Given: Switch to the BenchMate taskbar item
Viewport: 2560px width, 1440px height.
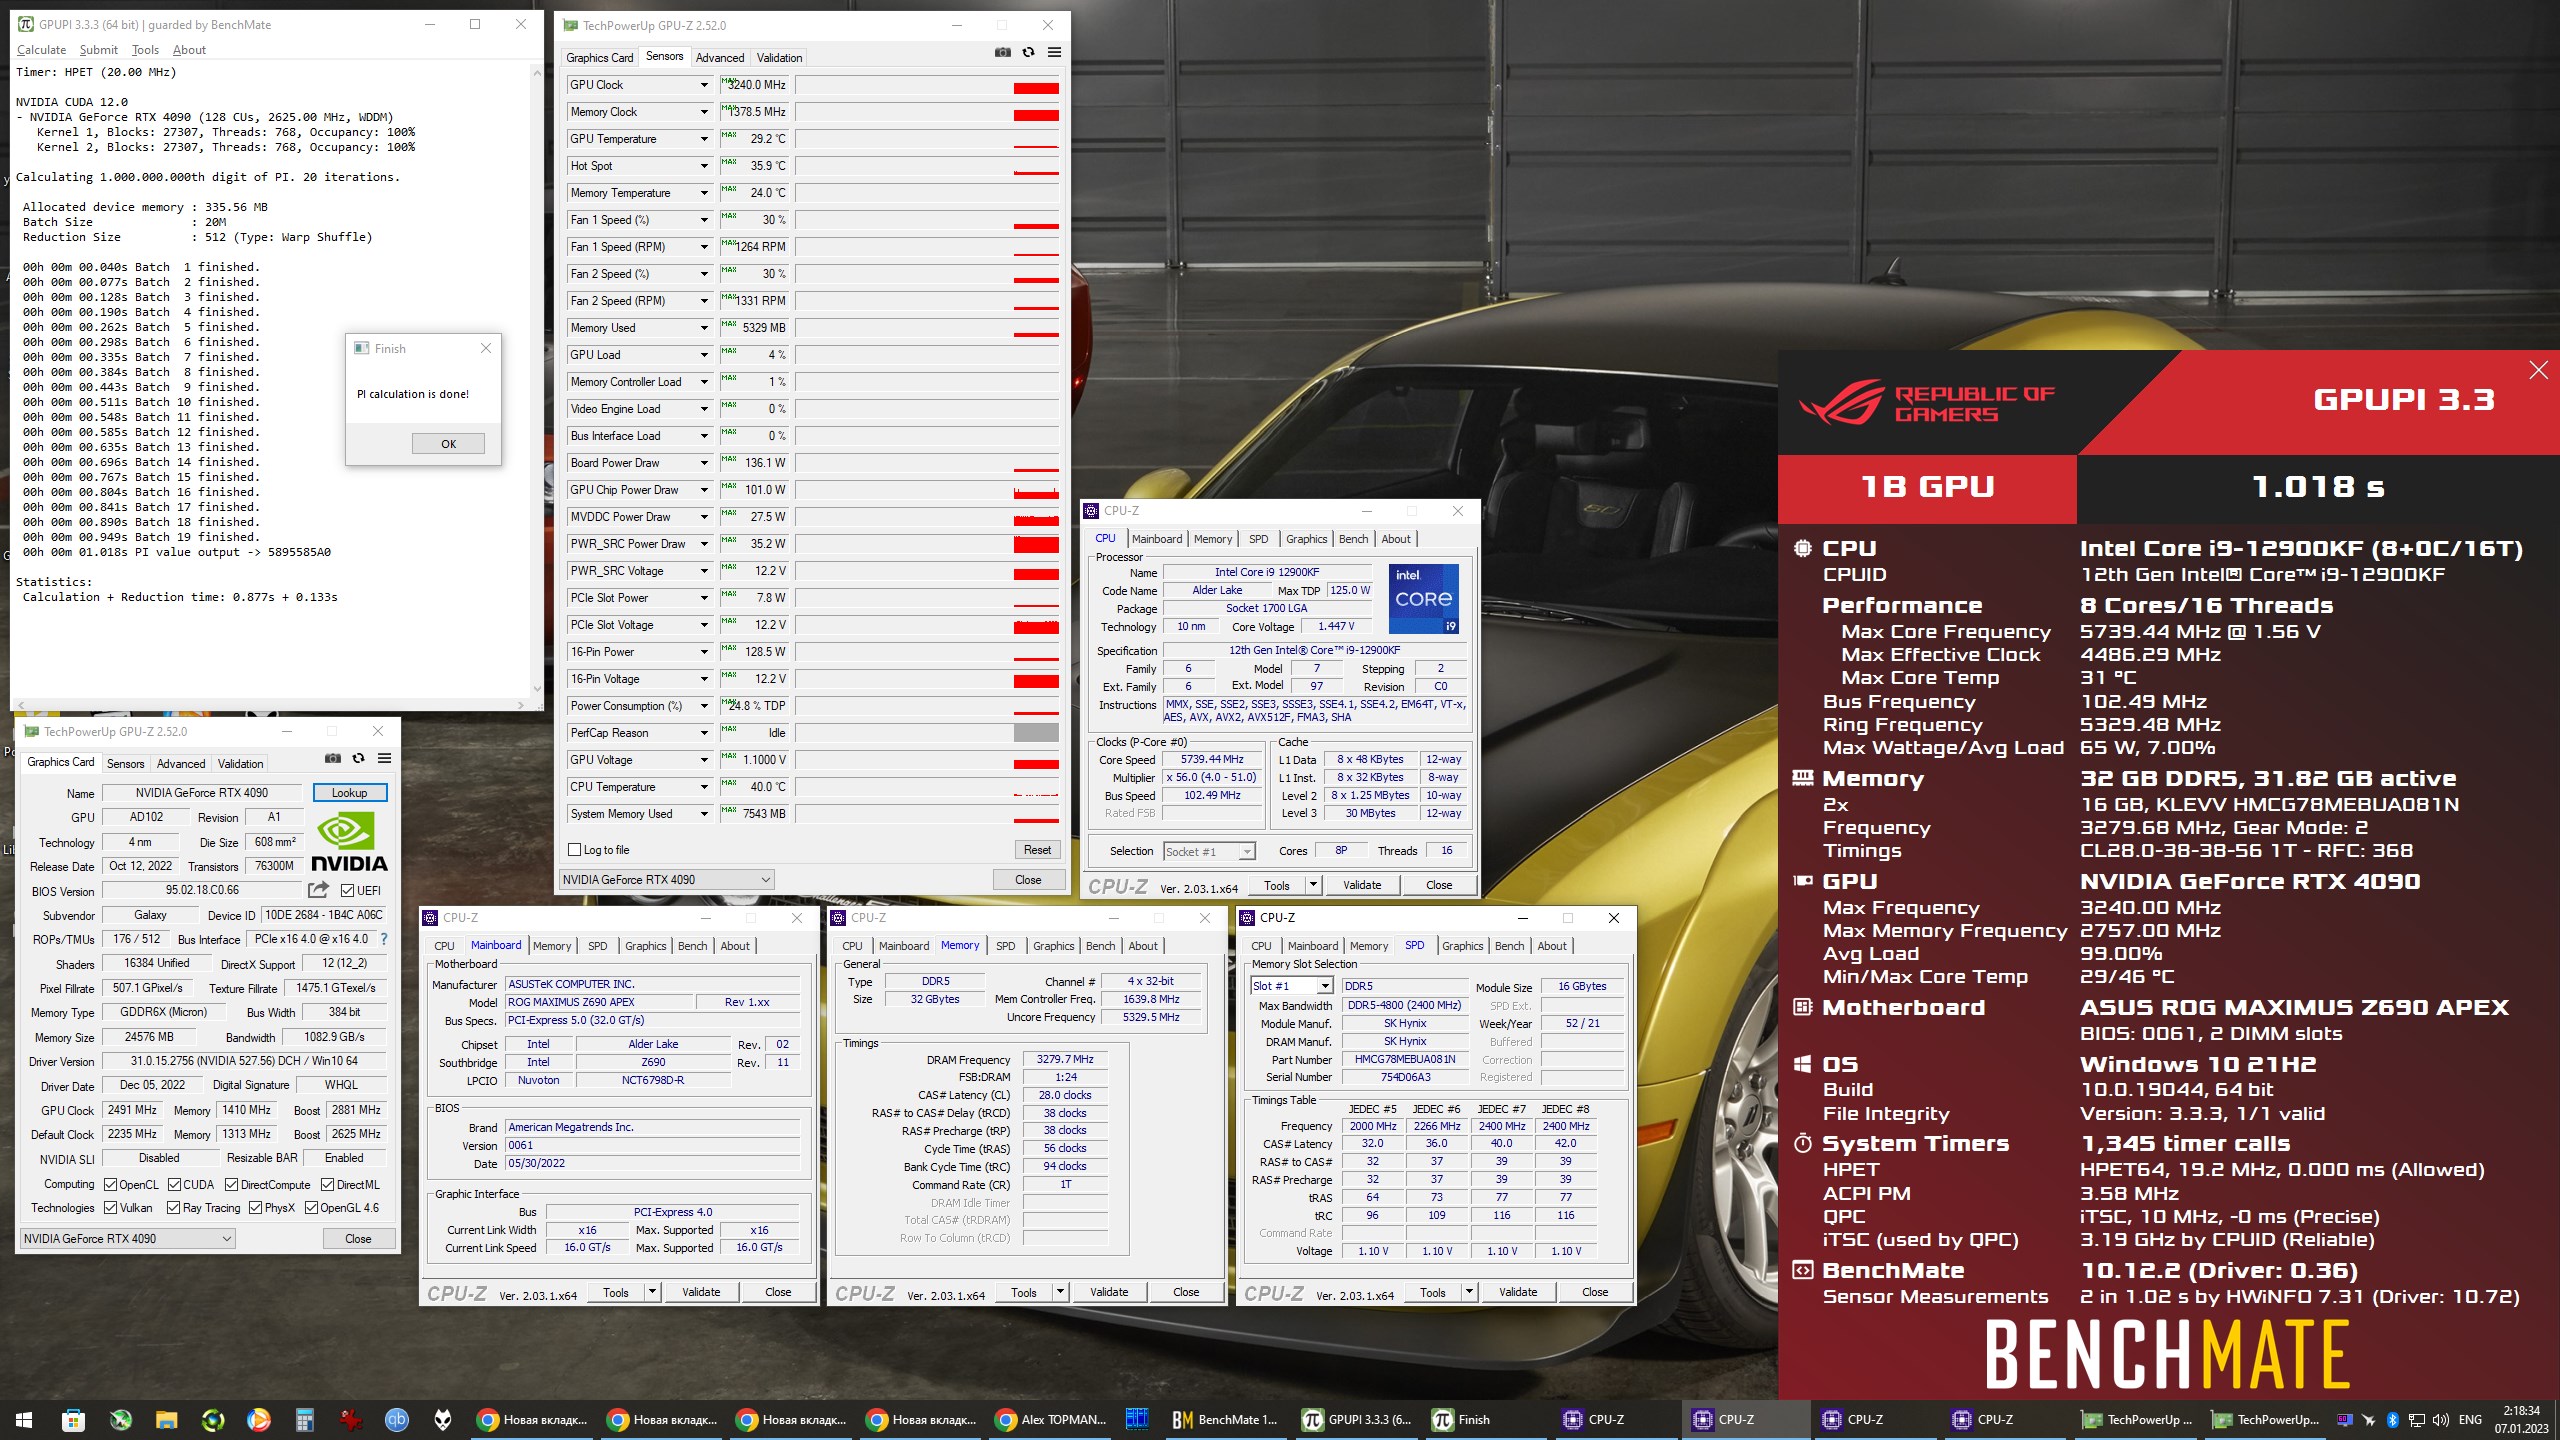Looking at the screenshot, I should [1226, 1419].
